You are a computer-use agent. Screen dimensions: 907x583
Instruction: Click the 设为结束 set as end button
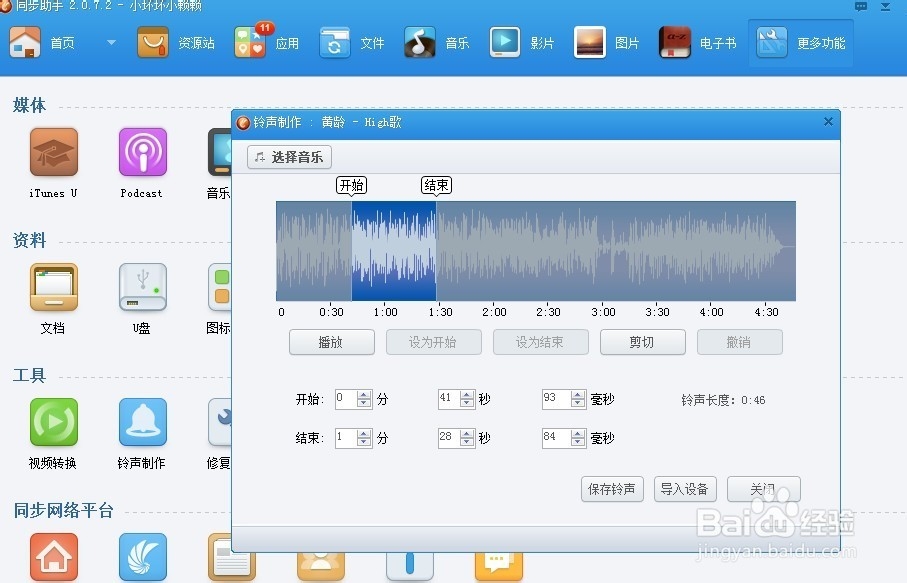(540, 342)
